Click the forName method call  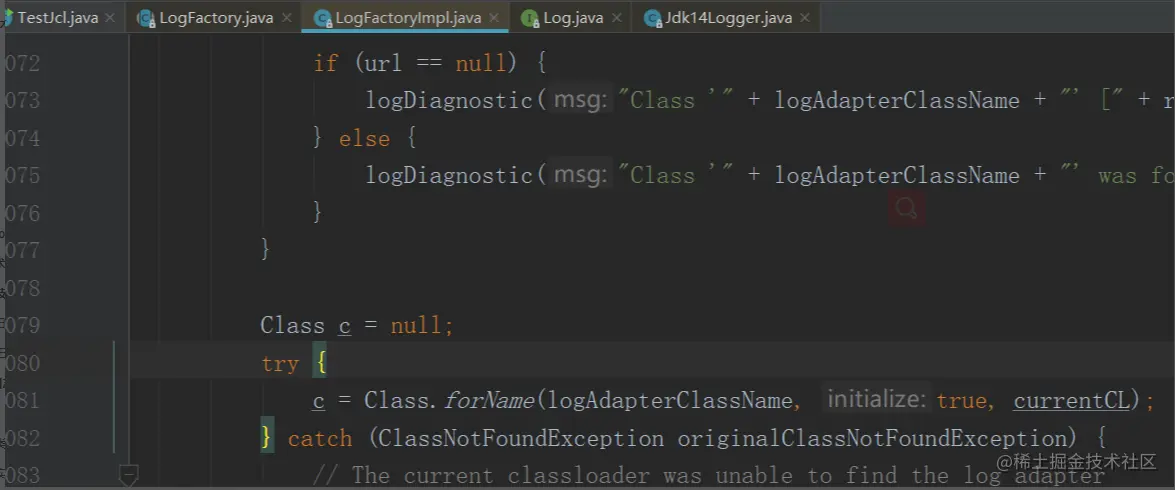(488, 401)
